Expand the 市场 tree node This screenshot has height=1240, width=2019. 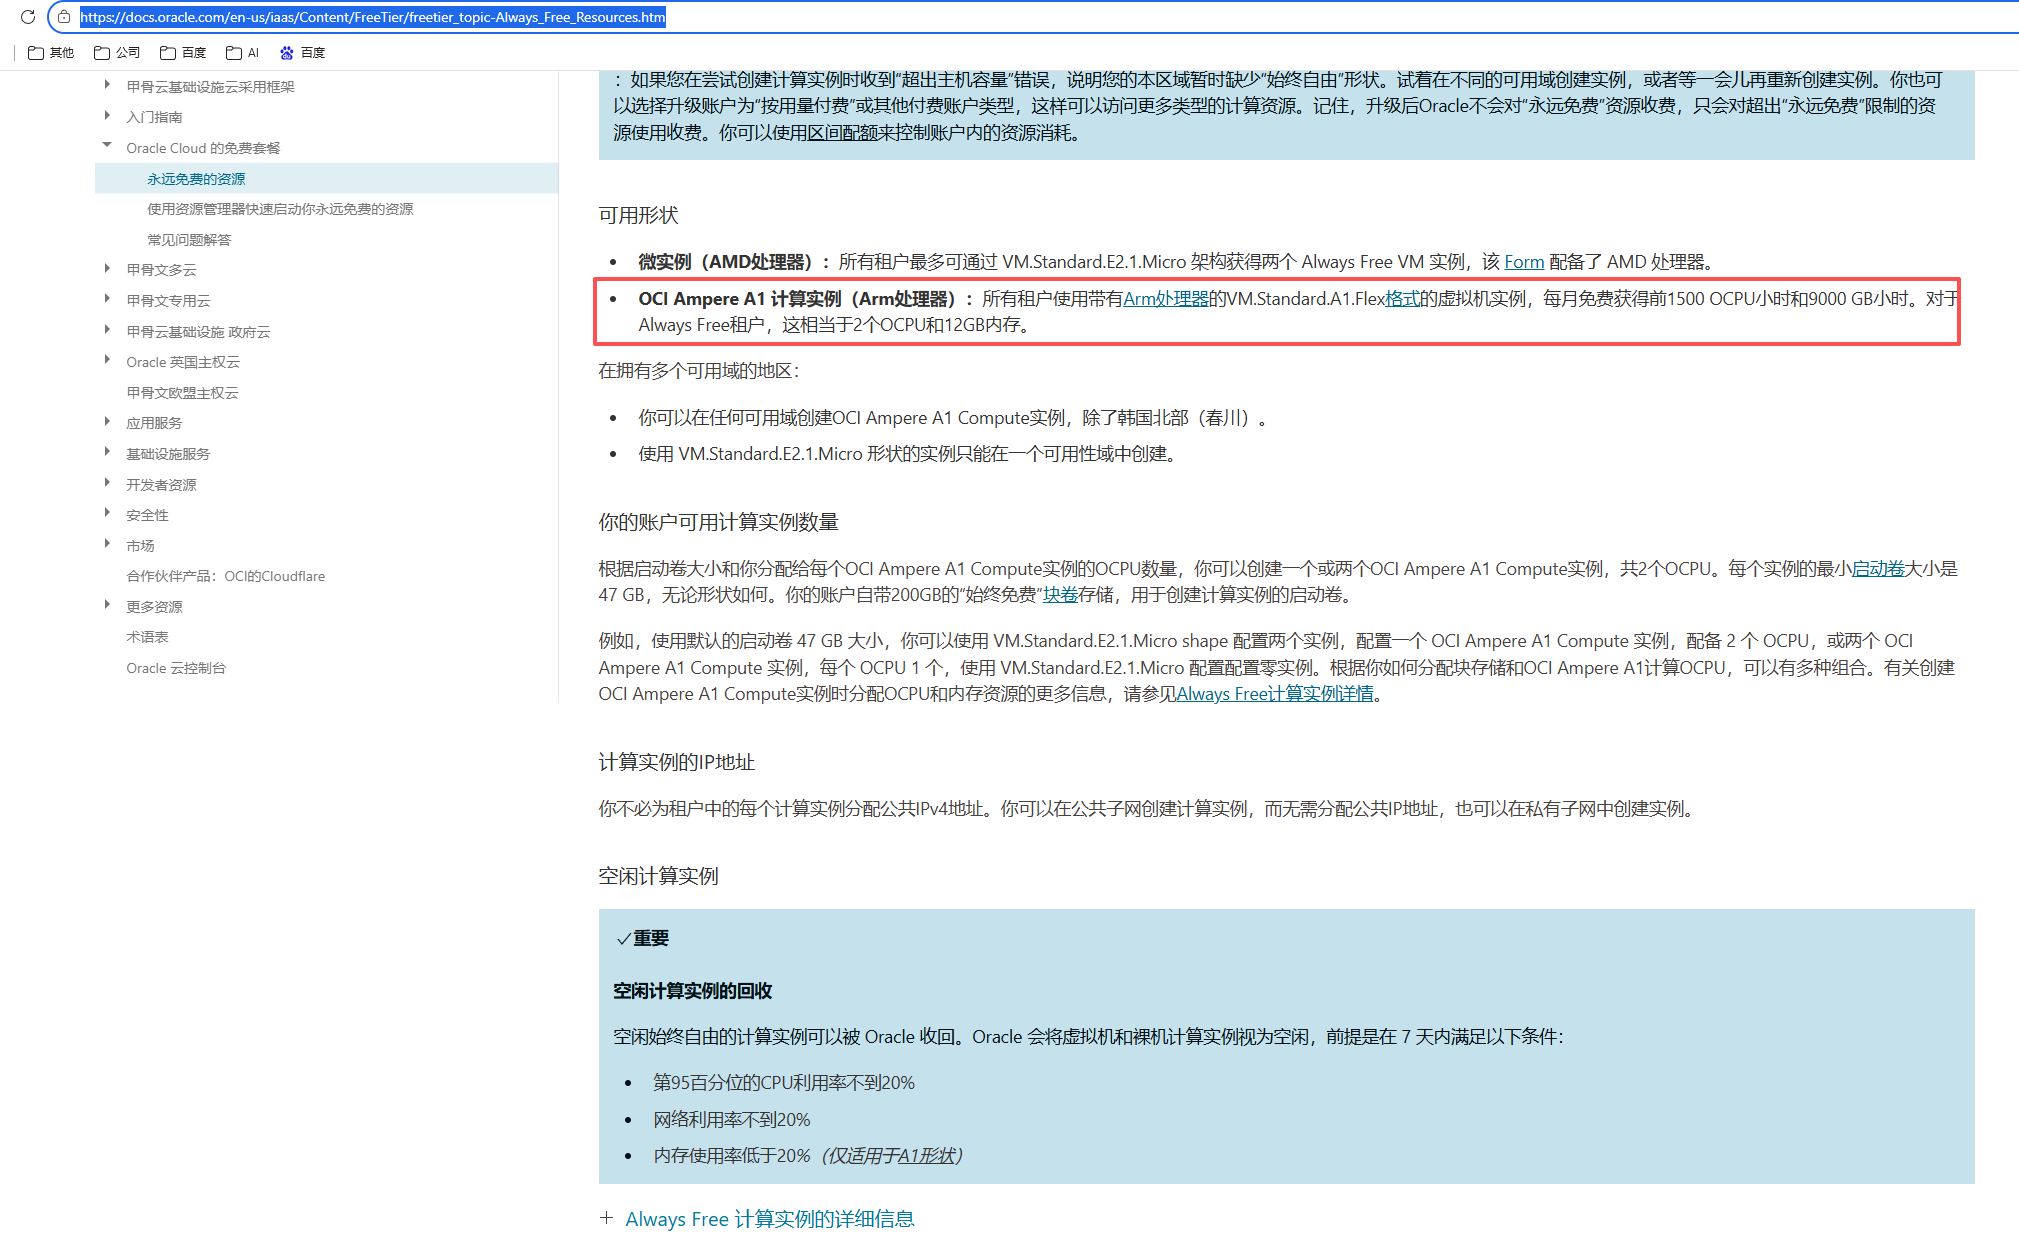tap(107, 544)
